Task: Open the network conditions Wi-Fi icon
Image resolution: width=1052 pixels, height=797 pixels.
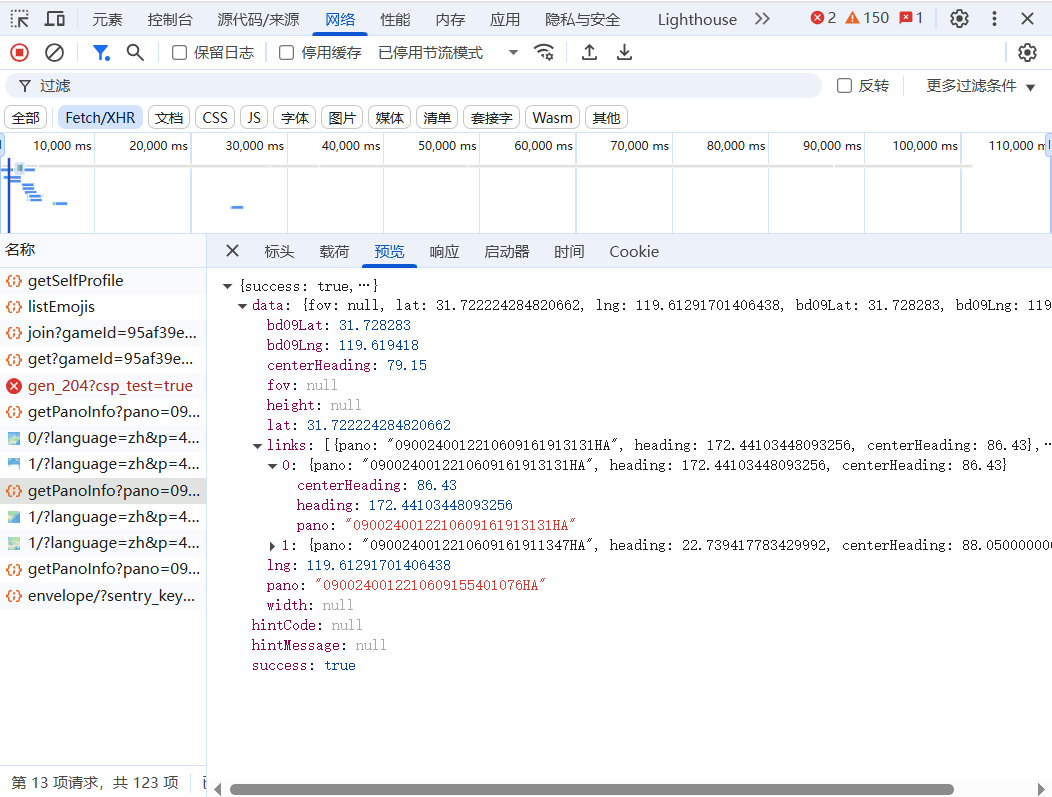Action: tap(544, 53)
